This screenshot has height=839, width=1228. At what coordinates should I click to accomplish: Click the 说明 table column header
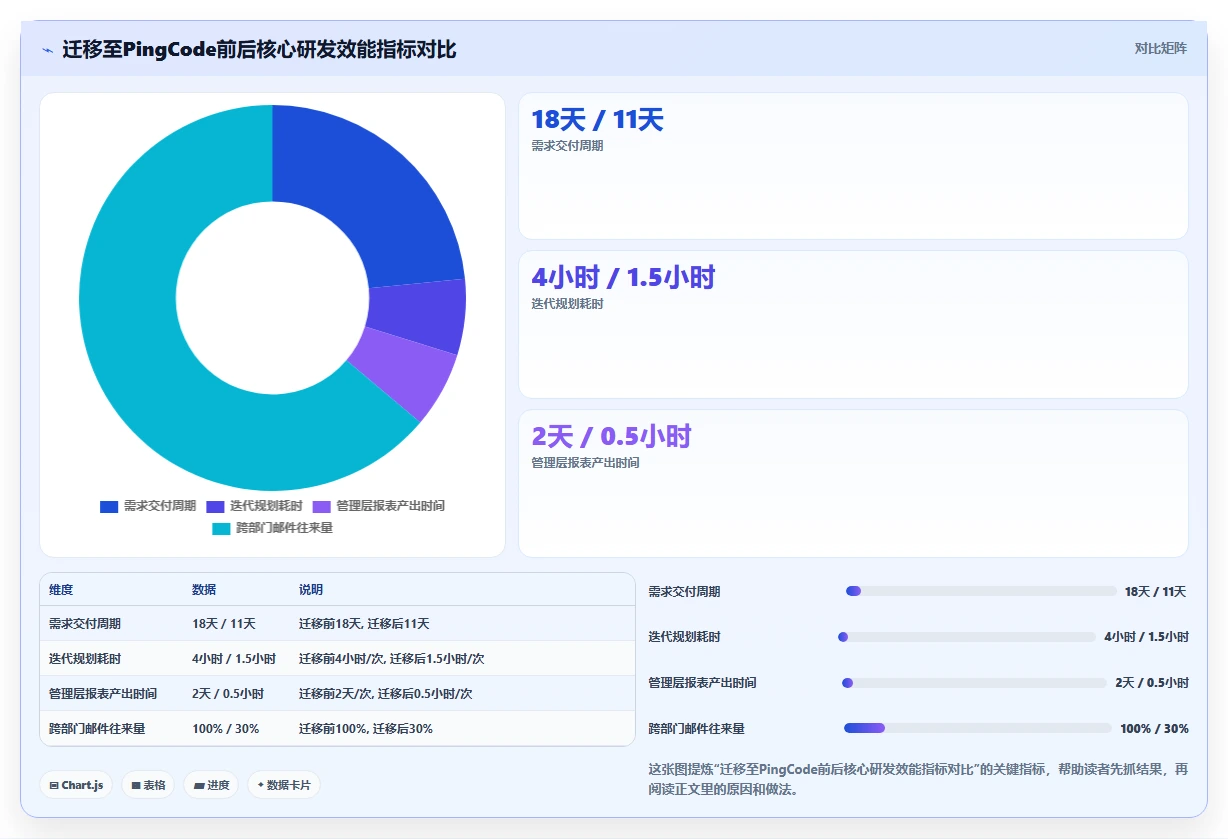click(311, 590)
